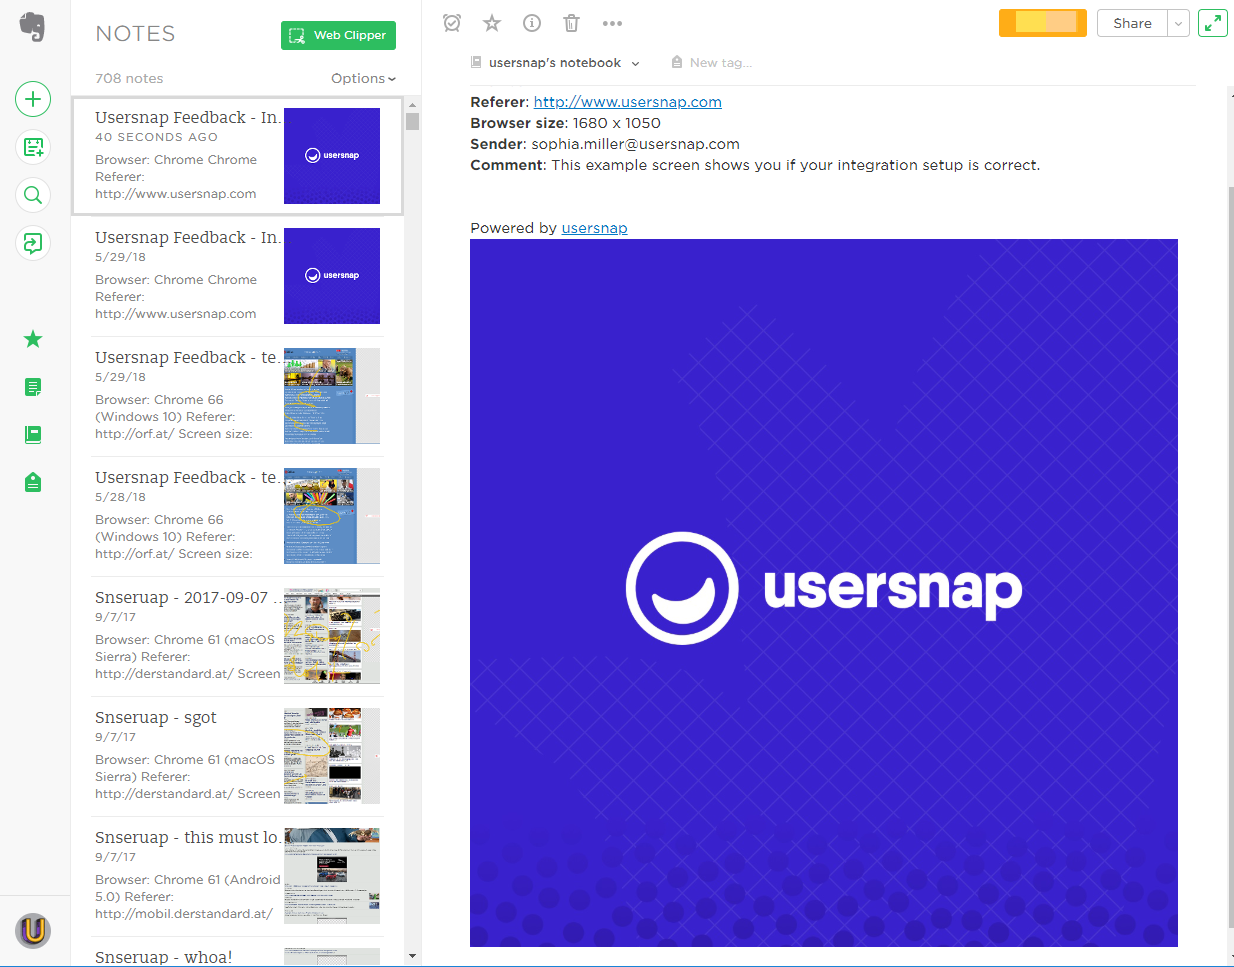Open the Snseruap - sgot note

(x=238, y=756)
